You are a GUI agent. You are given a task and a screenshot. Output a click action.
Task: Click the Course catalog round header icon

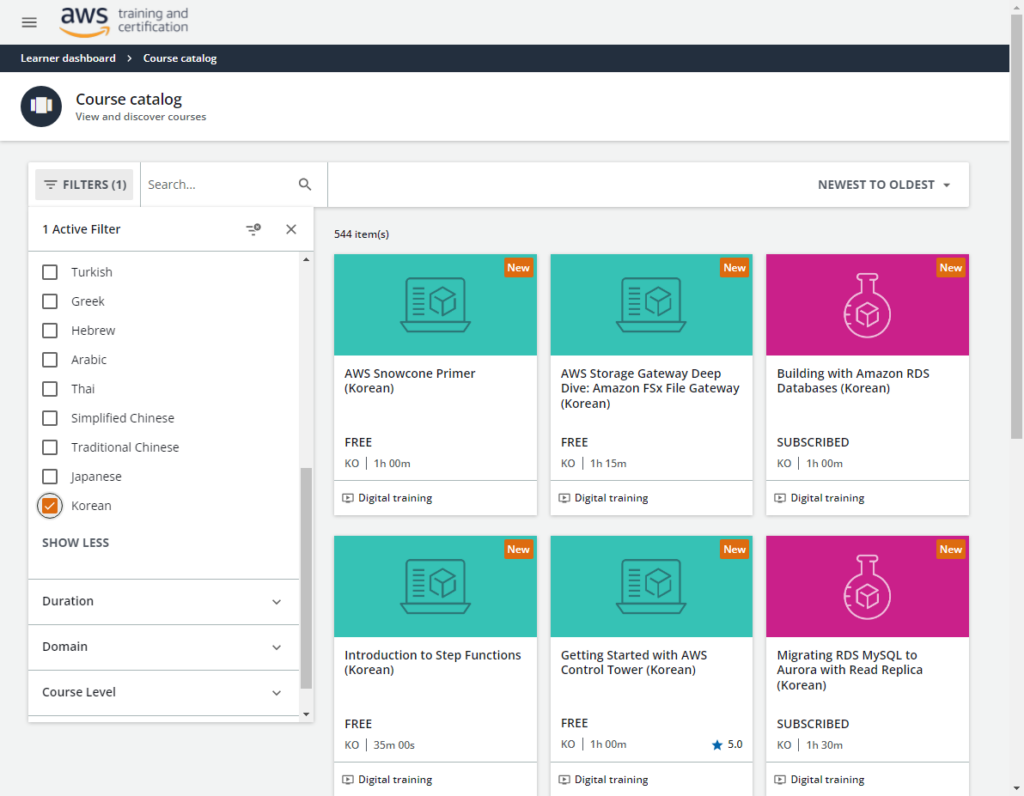pyautogui.click(x=41, y=106)
